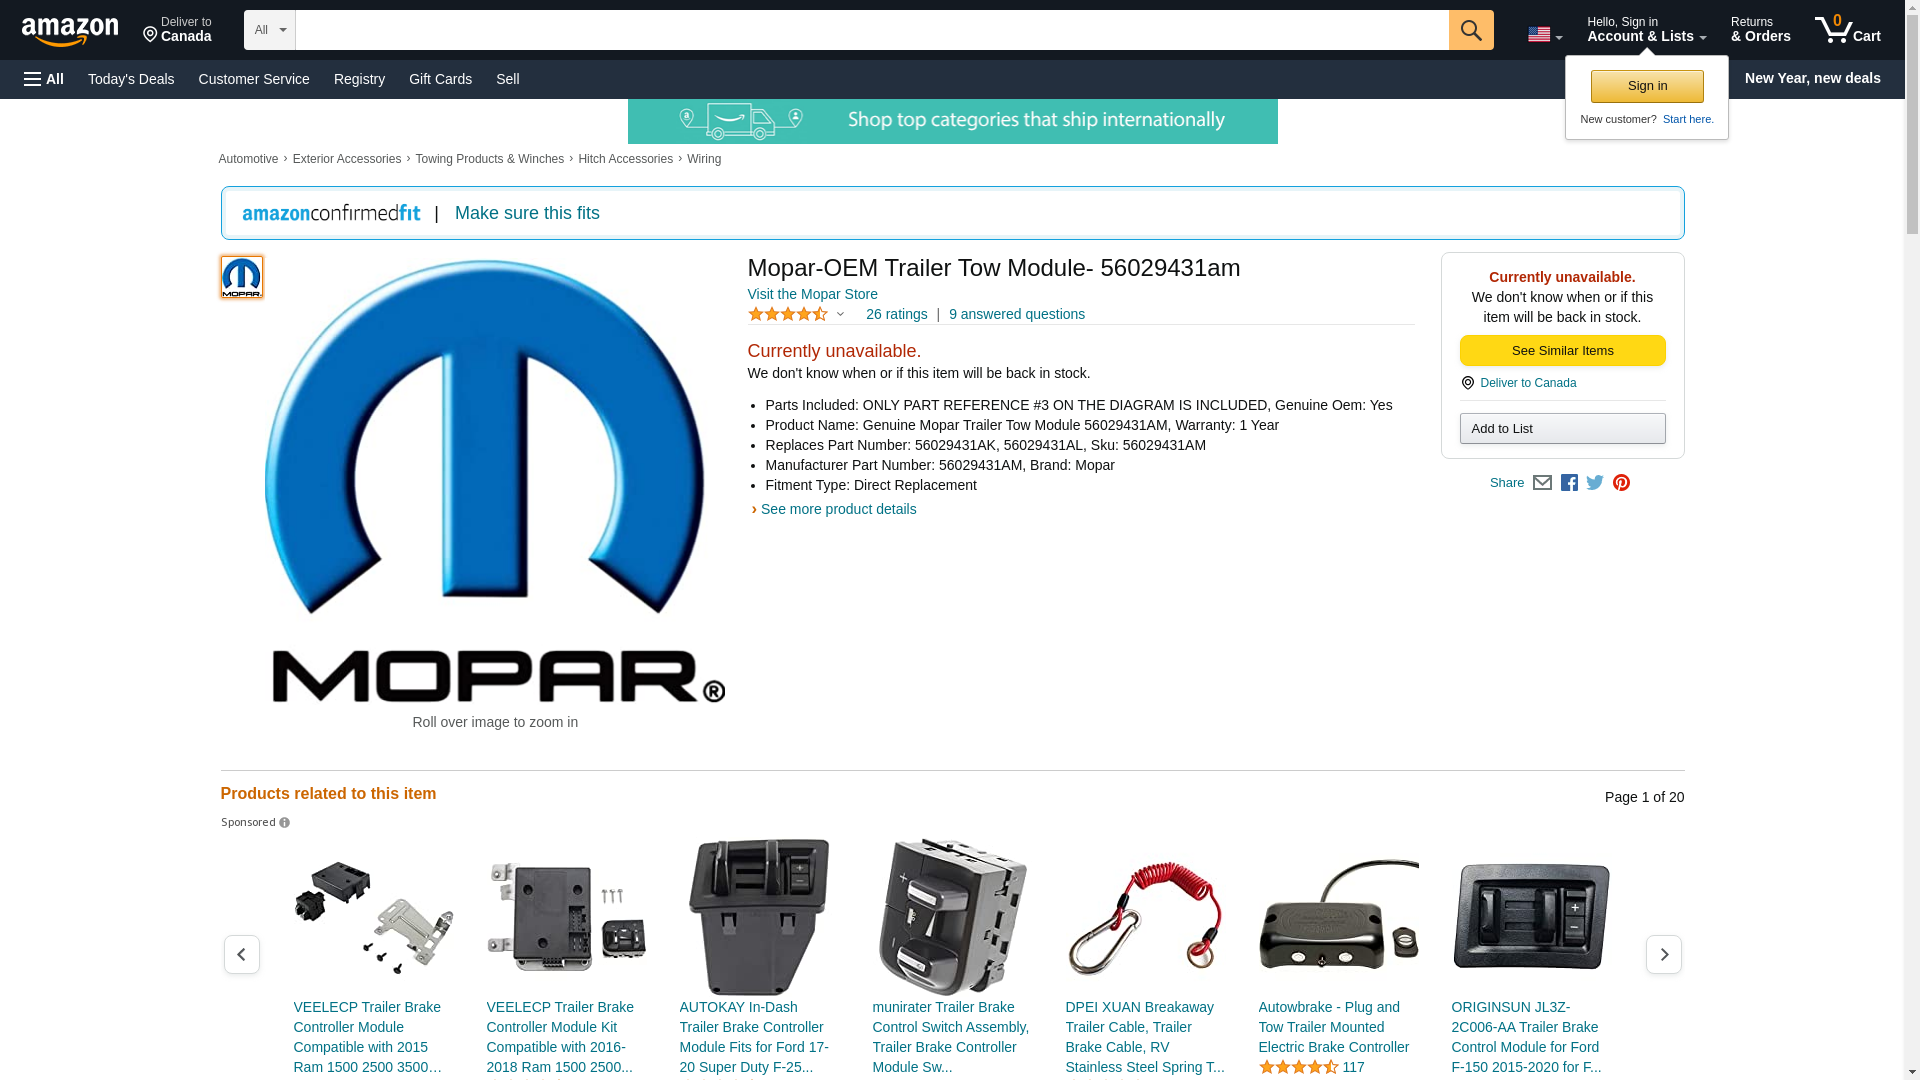Share product on Twitter

click(1595, 483)
